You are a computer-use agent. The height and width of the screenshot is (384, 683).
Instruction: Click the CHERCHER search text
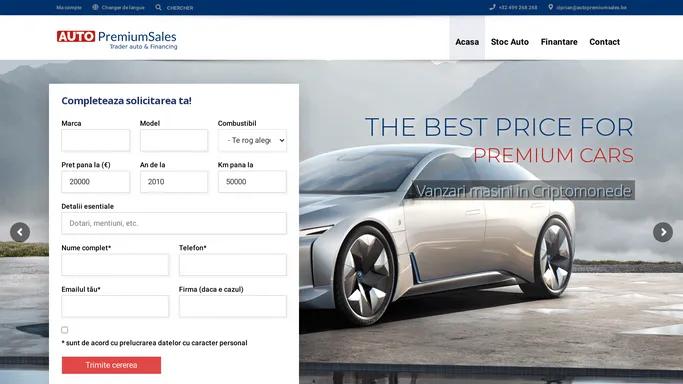(180, 8)
